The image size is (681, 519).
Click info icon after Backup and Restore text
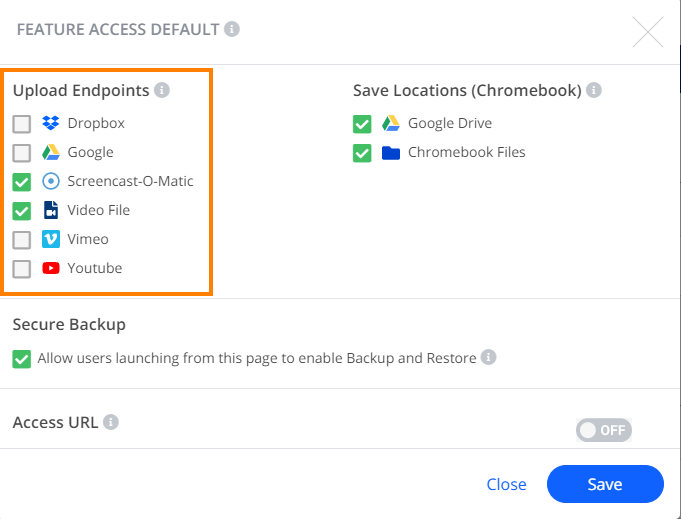(x=489, y=357)
